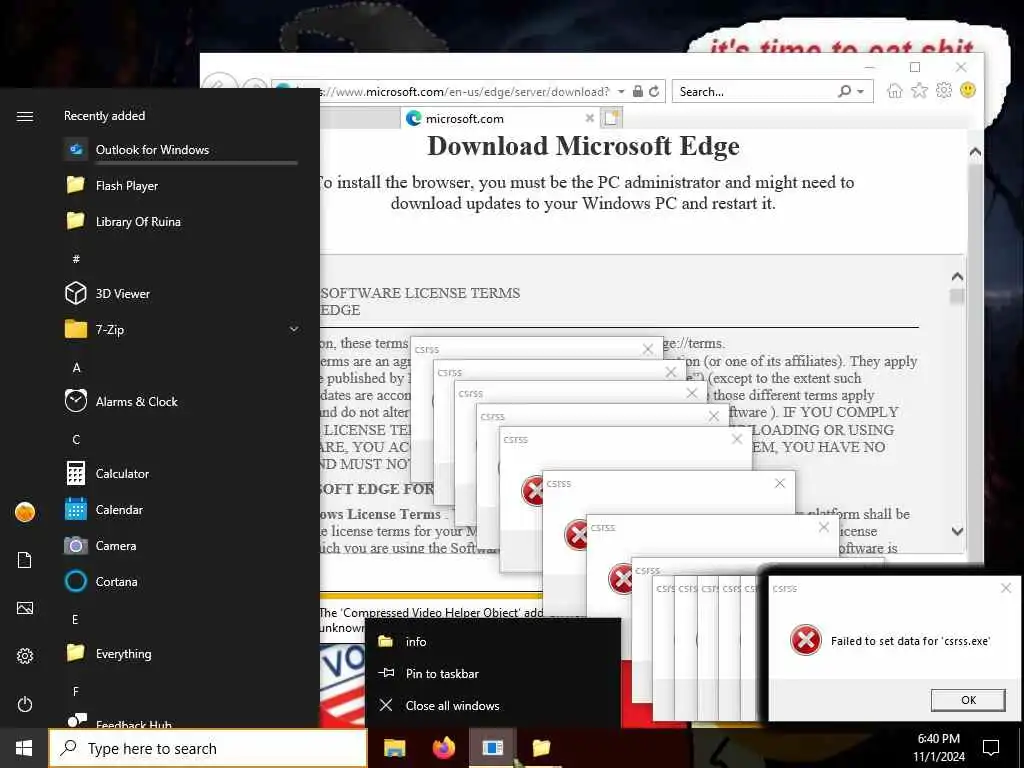
Task: Open File Explorer on the taskbar
Action: coord(394,748)
